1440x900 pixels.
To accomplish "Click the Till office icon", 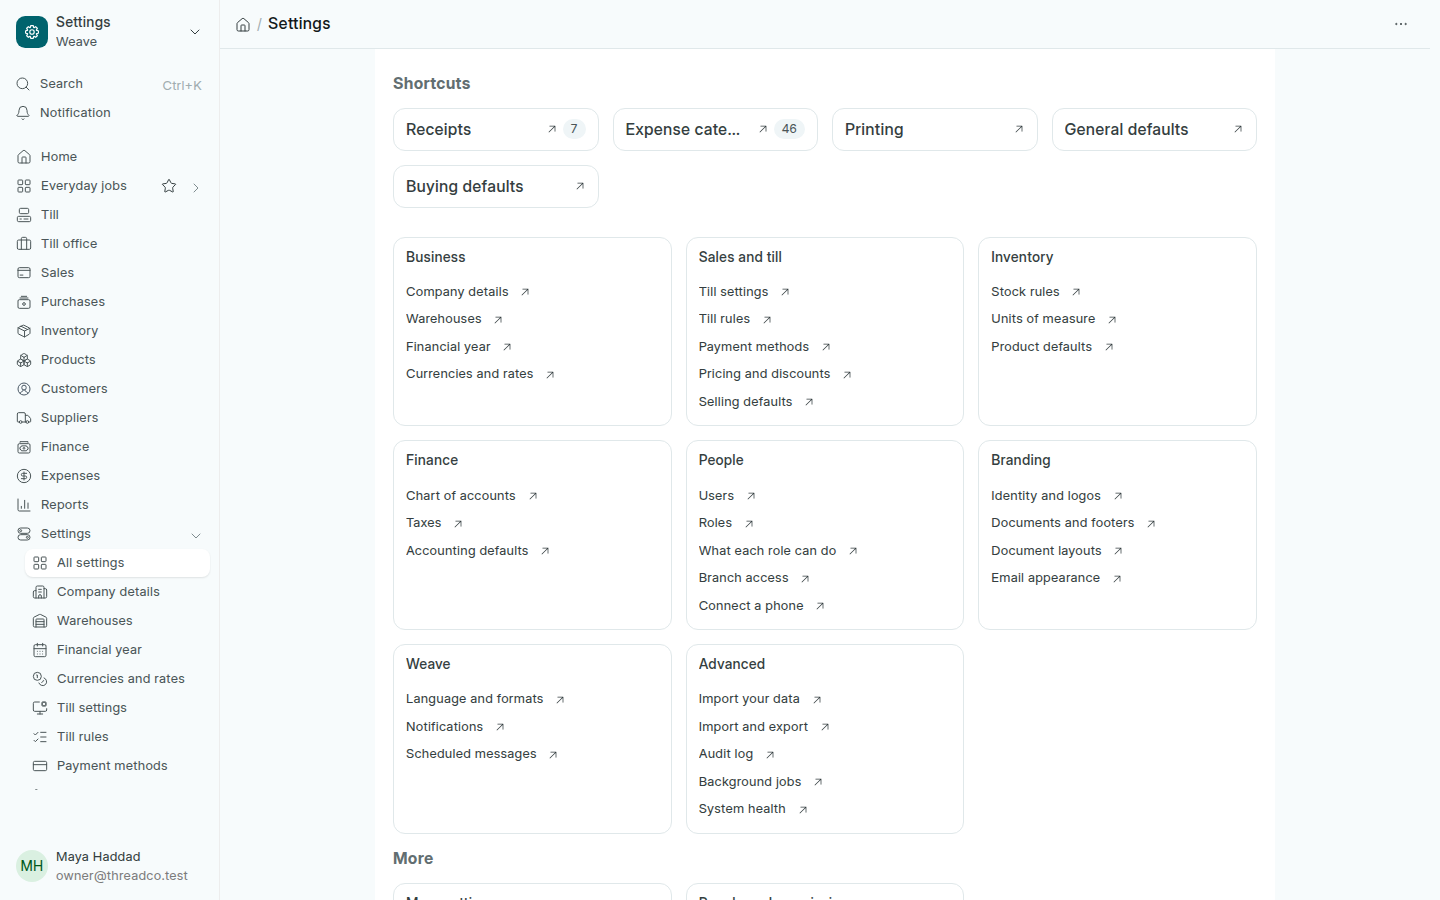I will click(24, 244).
